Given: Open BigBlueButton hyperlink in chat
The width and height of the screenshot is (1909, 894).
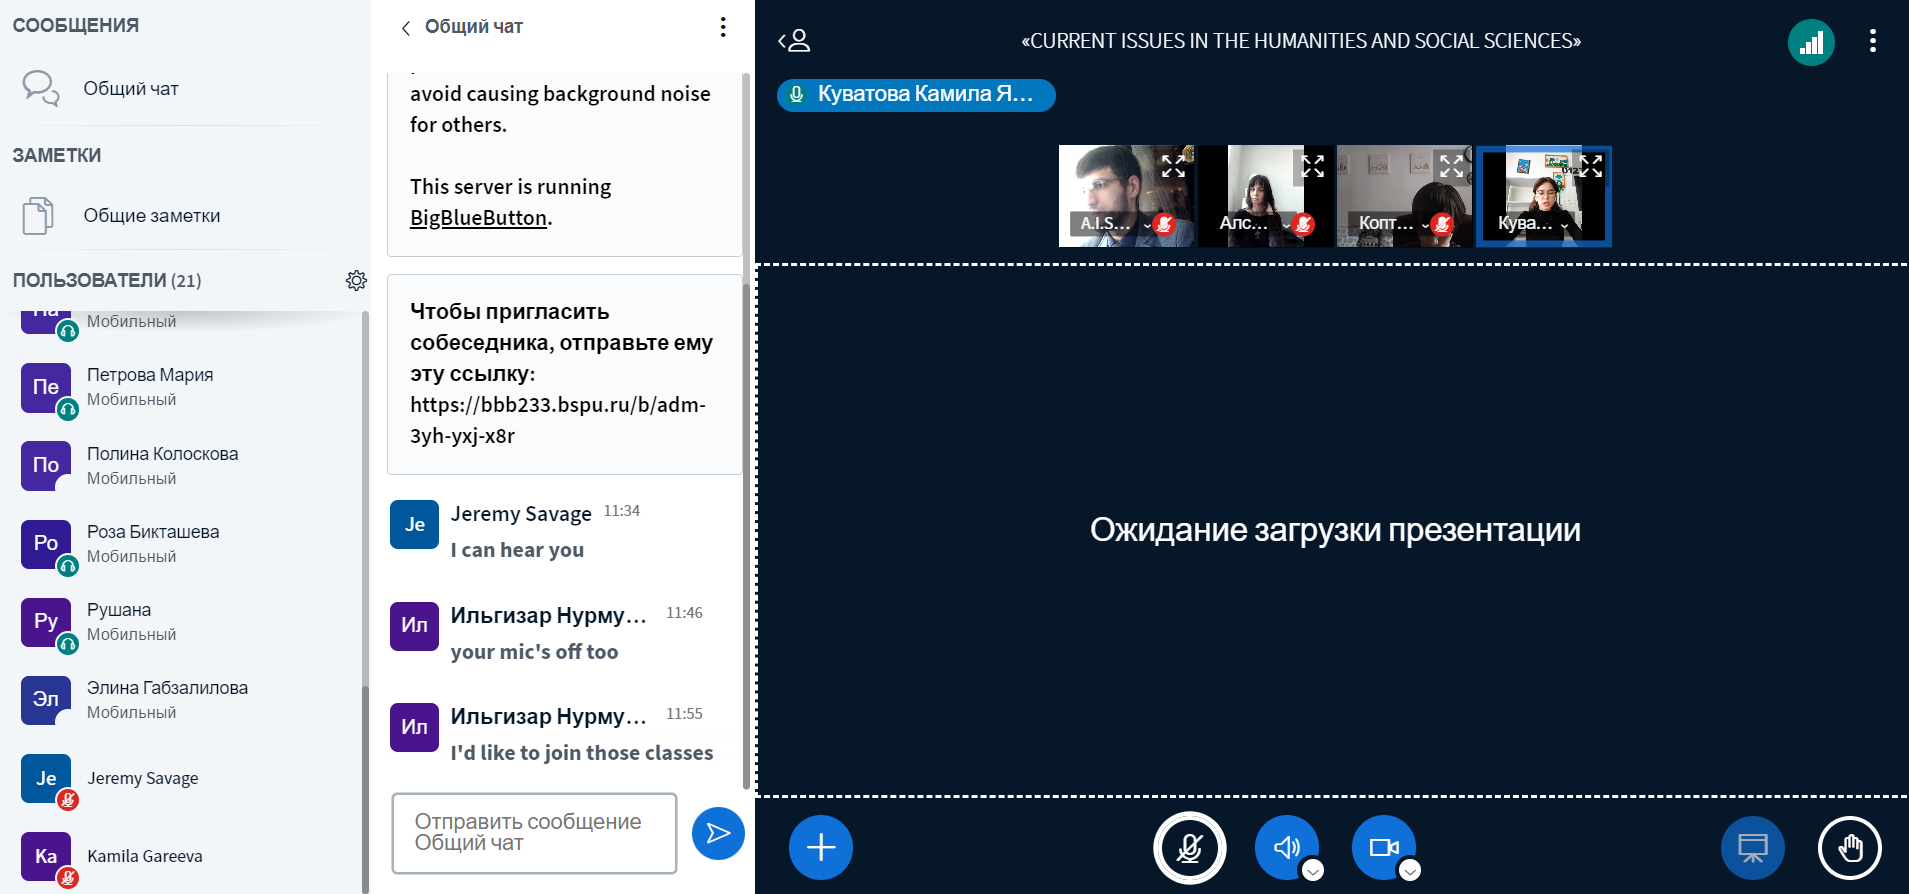Looking at the screenshot, I should click(478, 218).
